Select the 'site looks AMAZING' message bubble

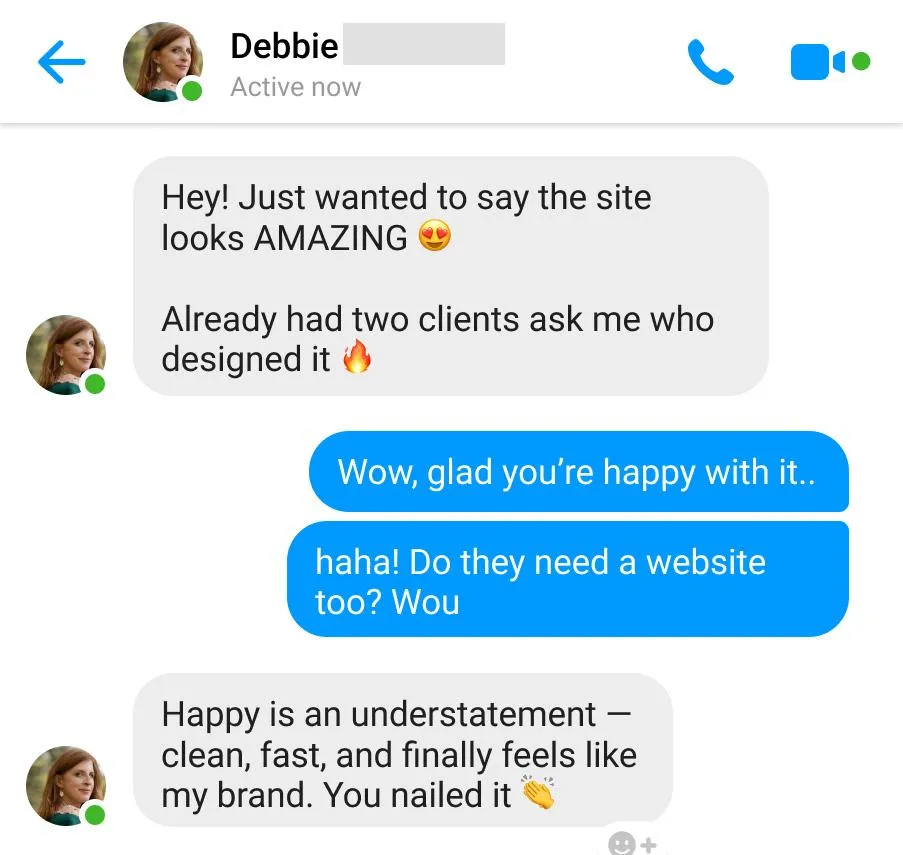450,276
